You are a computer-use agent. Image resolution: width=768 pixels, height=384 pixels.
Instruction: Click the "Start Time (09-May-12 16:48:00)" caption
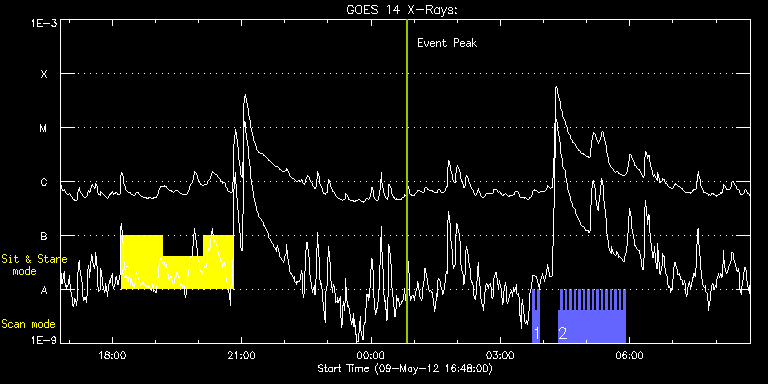405,368
